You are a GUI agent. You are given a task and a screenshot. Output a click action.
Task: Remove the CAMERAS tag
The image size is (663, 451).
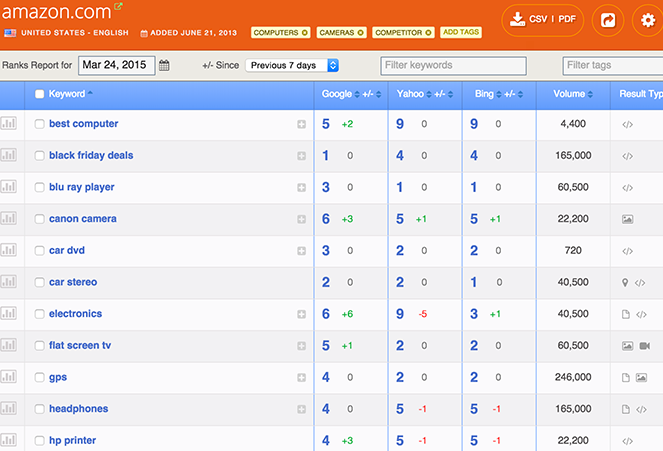[360, 33]
